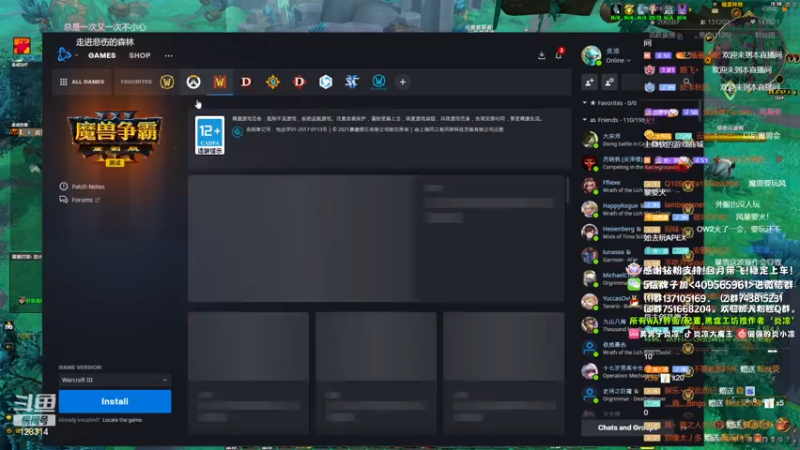Click the blue Install button
This screenshot has width=800, height=450.
(x=115, y=402)
